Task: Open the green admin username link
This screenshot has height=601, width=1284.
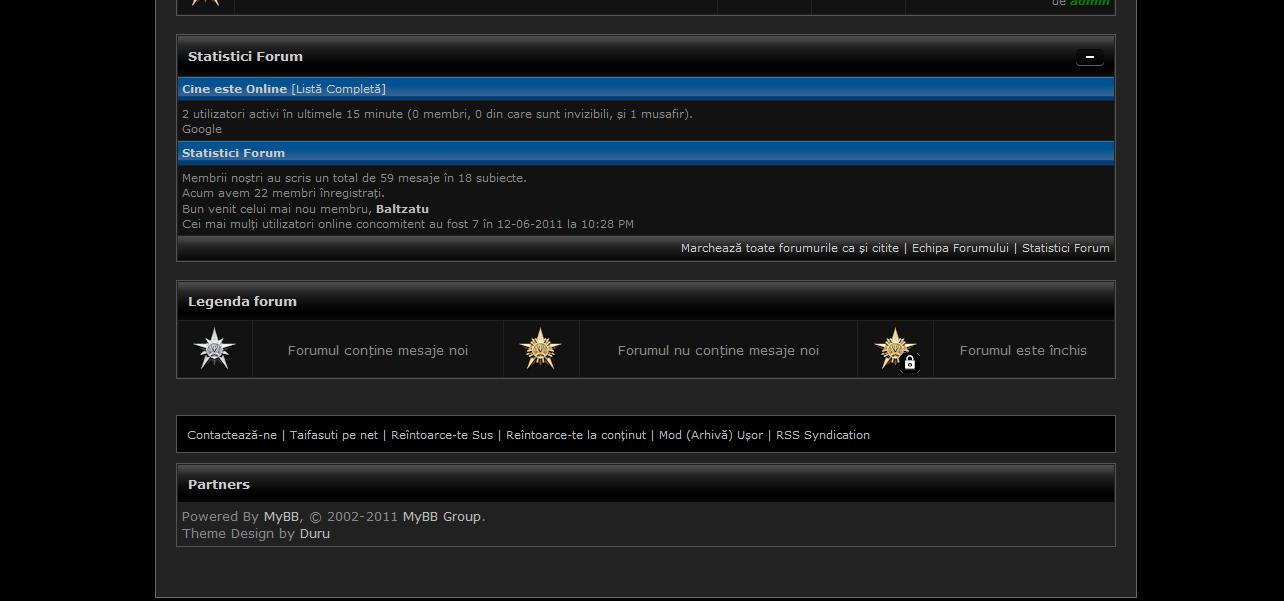Action: (1089, 3)
